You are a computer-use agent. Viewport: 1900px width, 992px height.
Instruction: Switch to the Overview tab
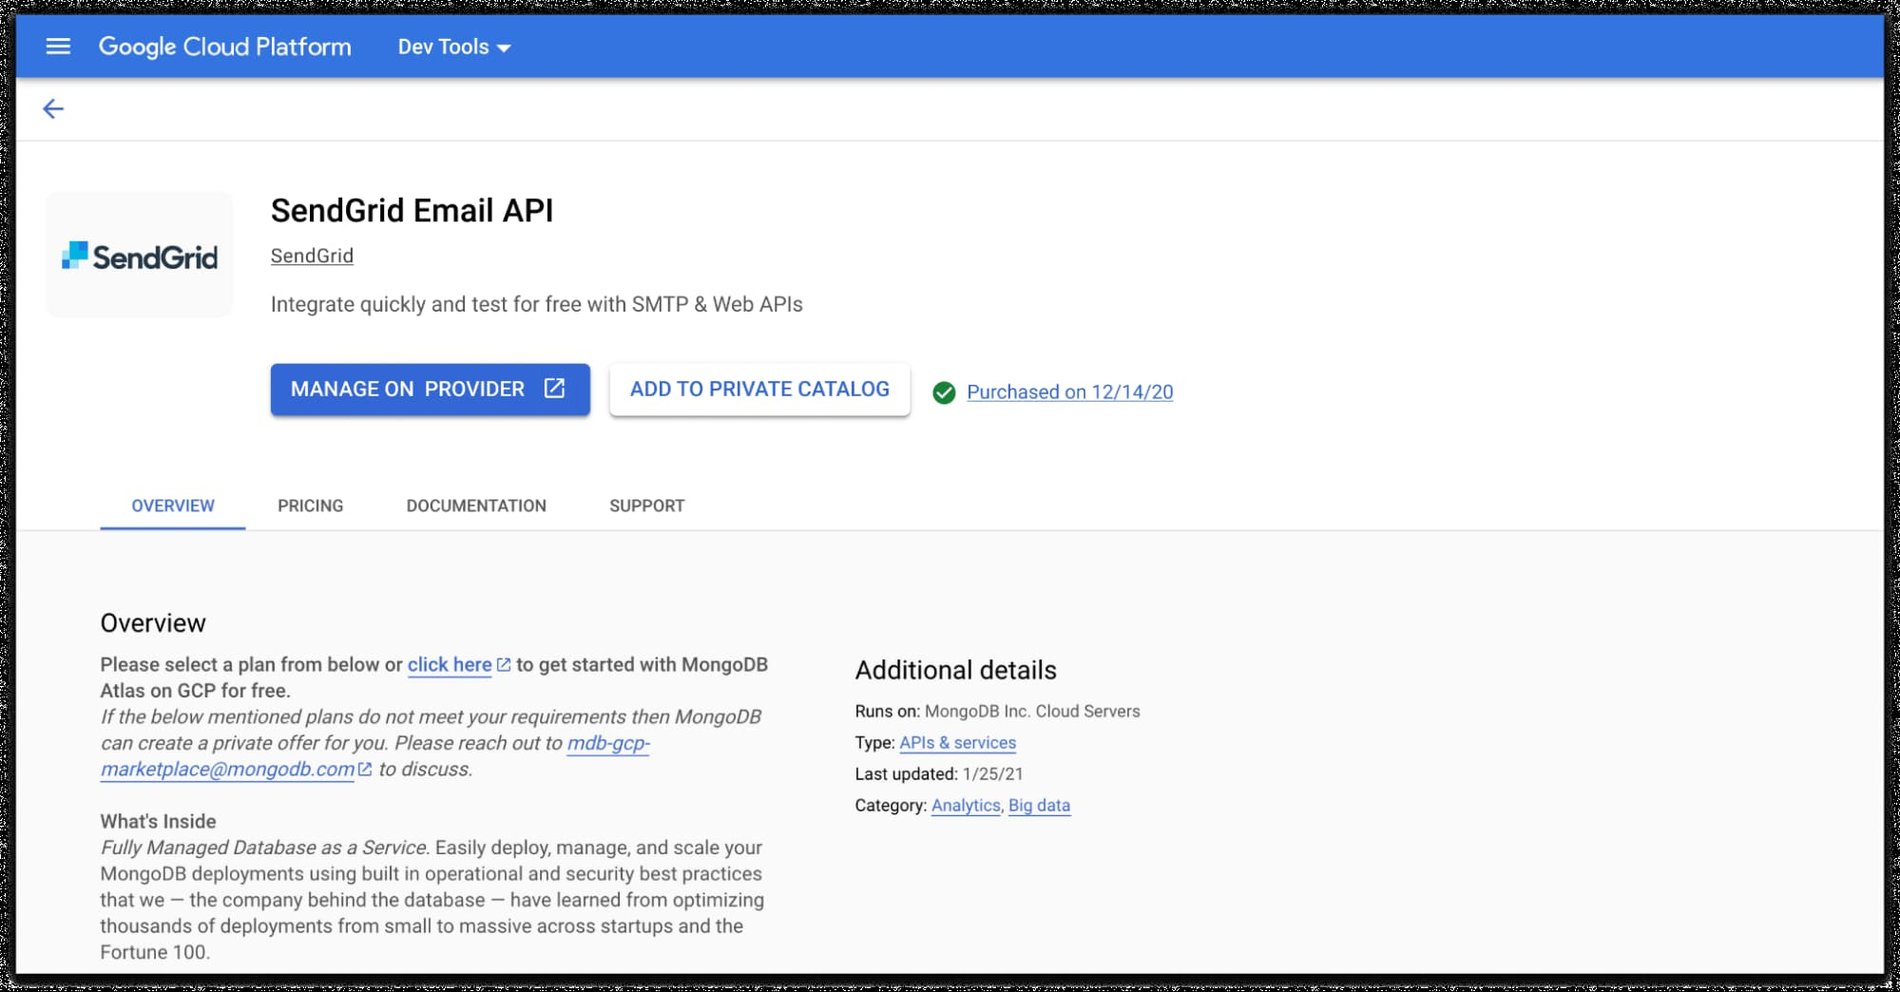pyautogui.click(x=173, y=506)
